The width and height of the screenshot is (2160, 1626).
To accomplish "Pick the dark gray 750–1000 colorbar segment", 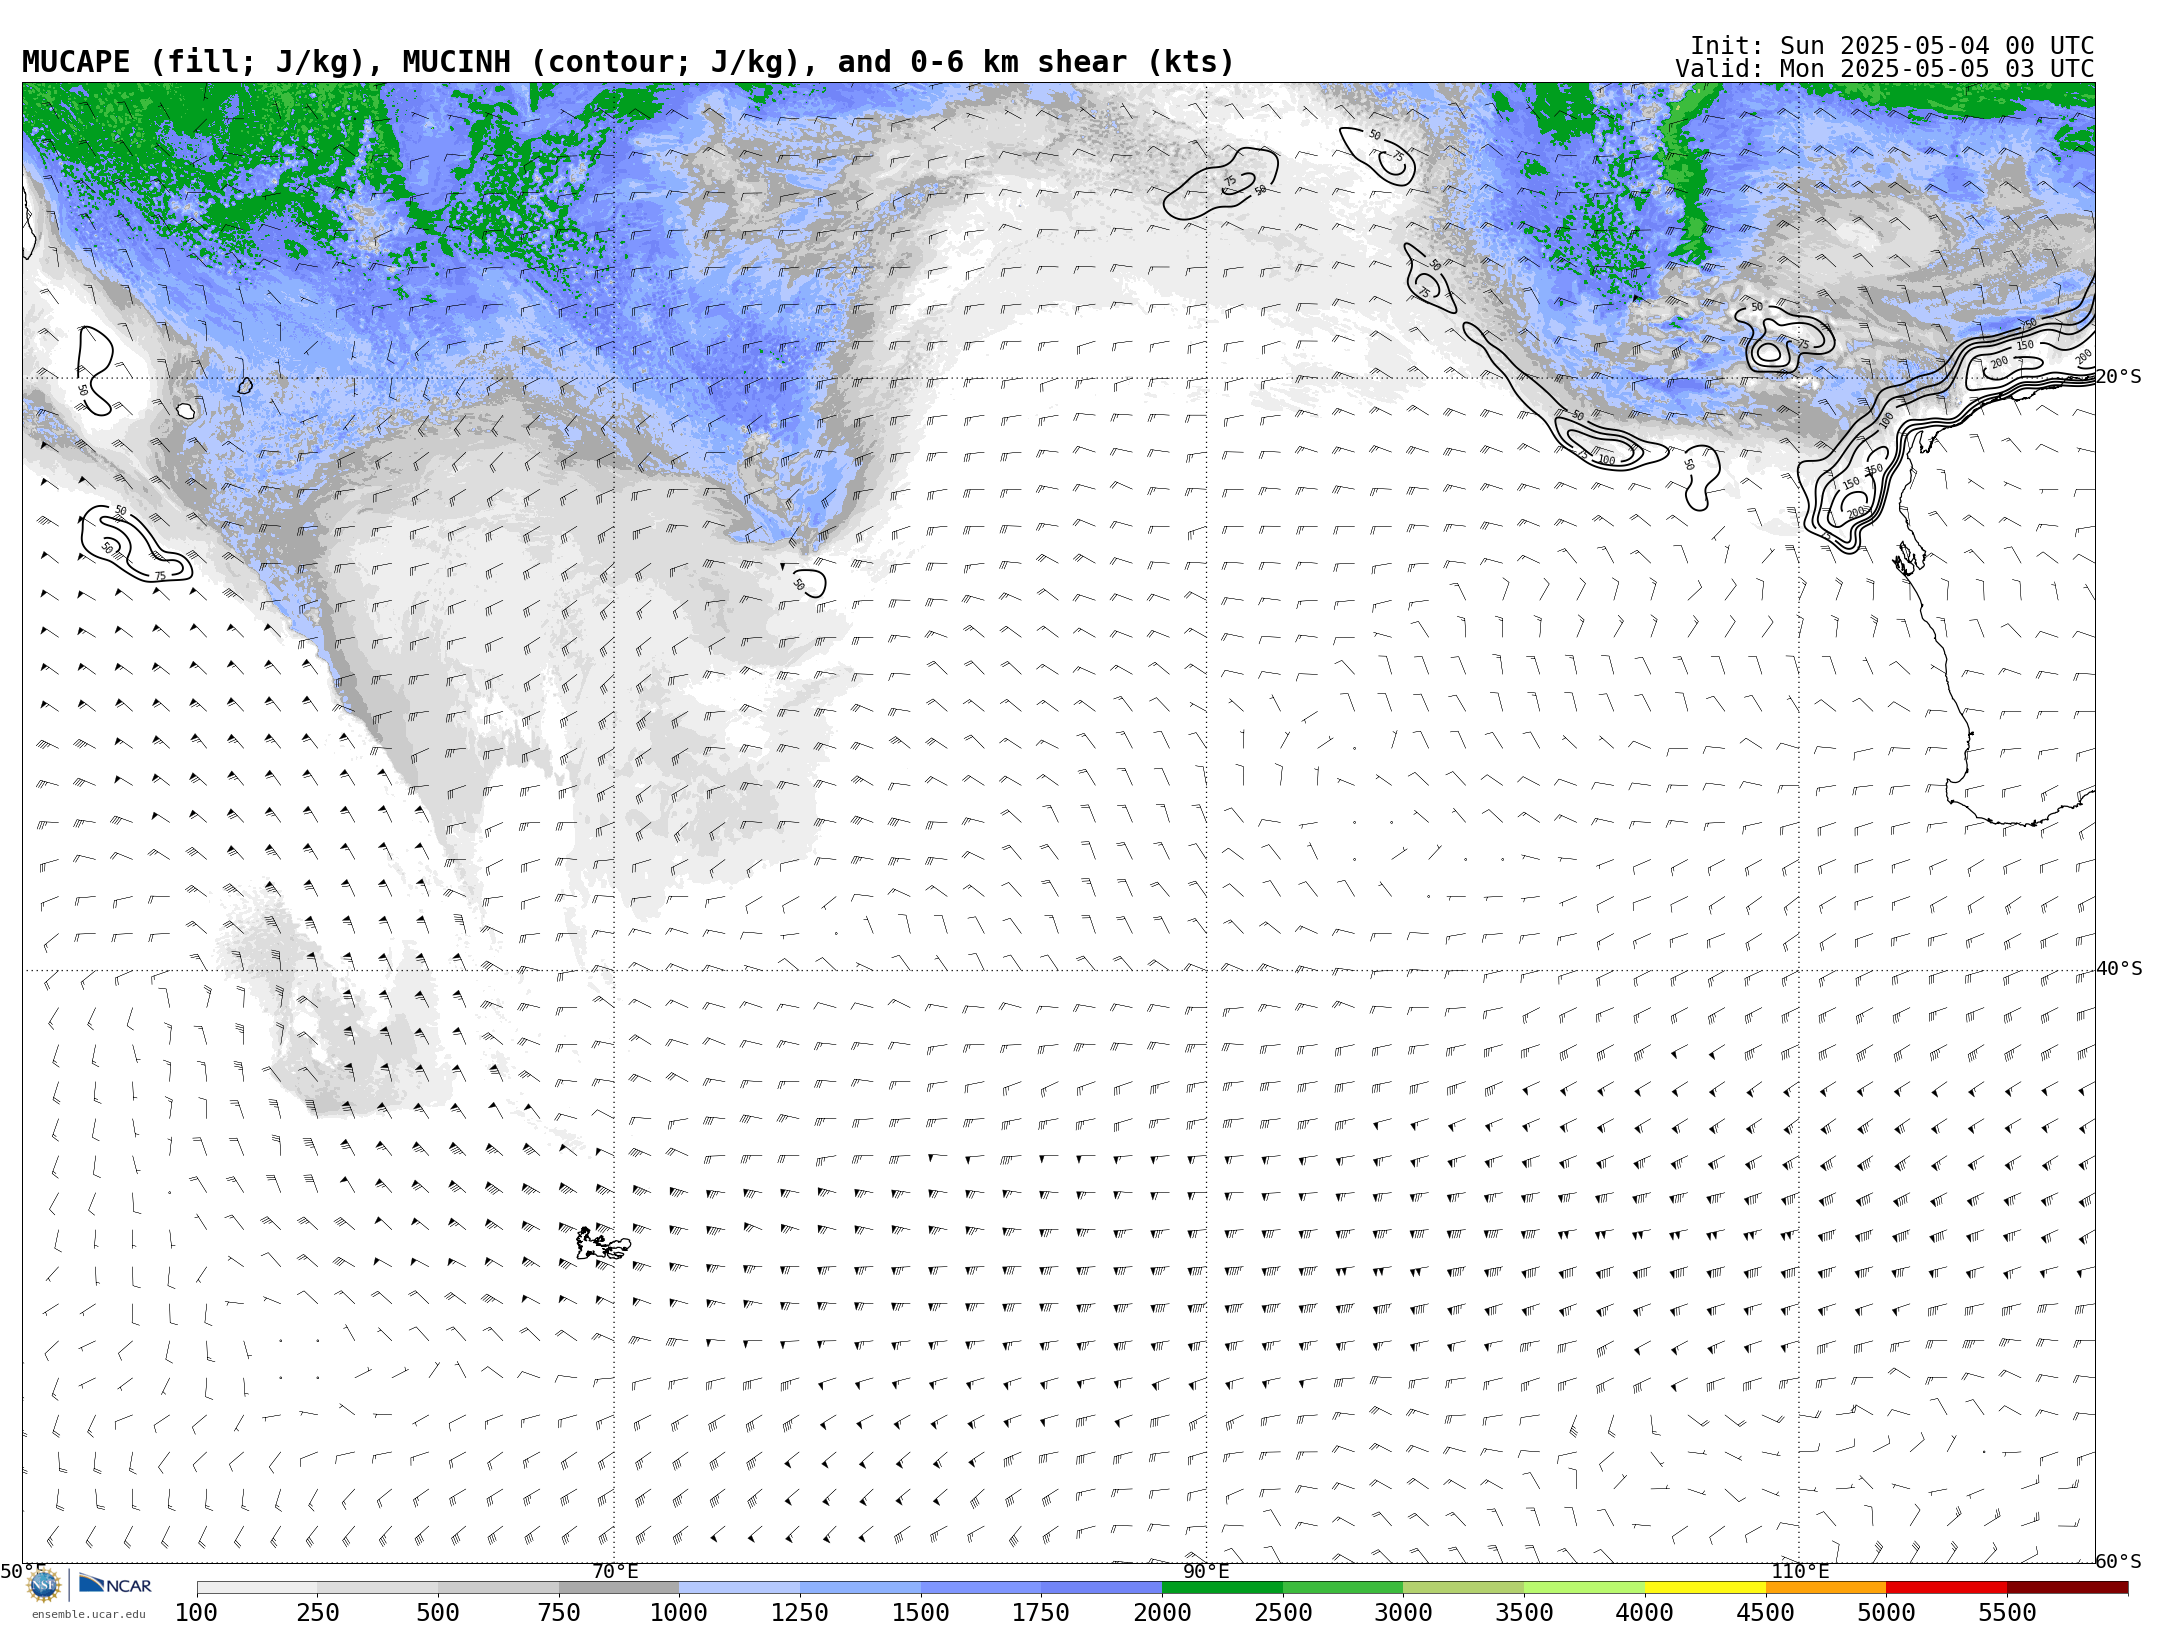I will [619, 1588].
